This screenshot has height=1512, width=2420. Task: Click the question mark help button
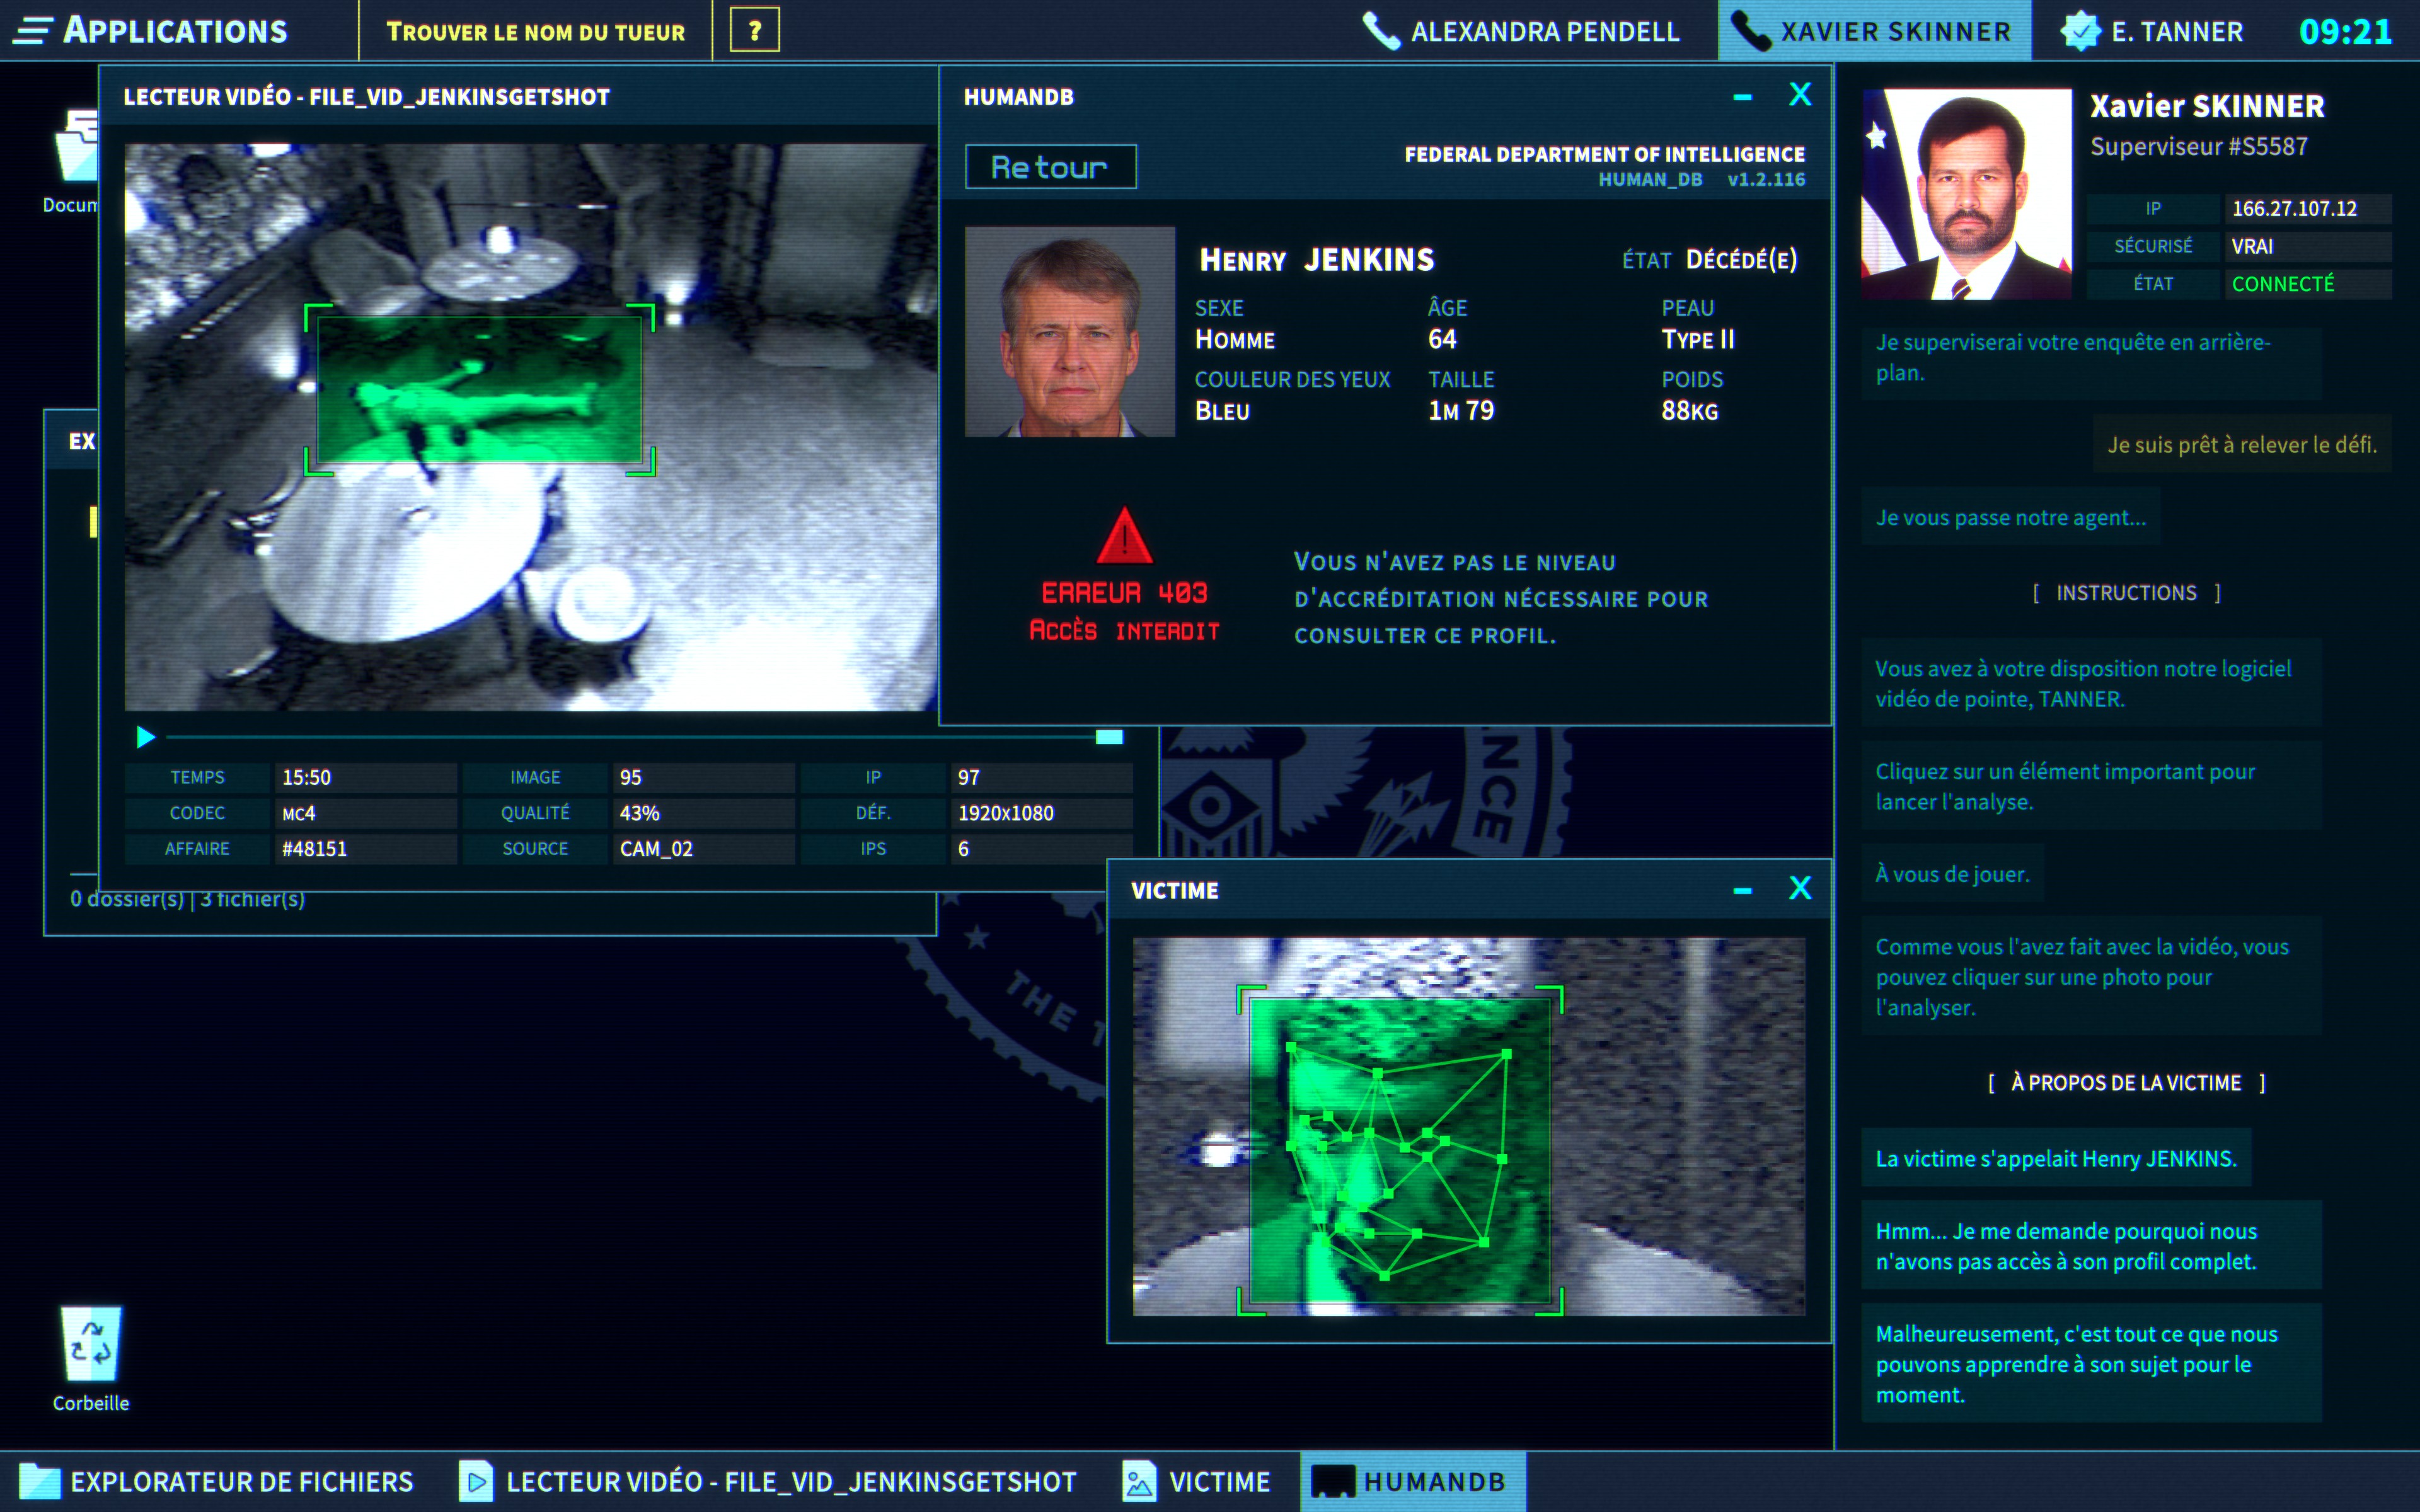coord(755,31)
